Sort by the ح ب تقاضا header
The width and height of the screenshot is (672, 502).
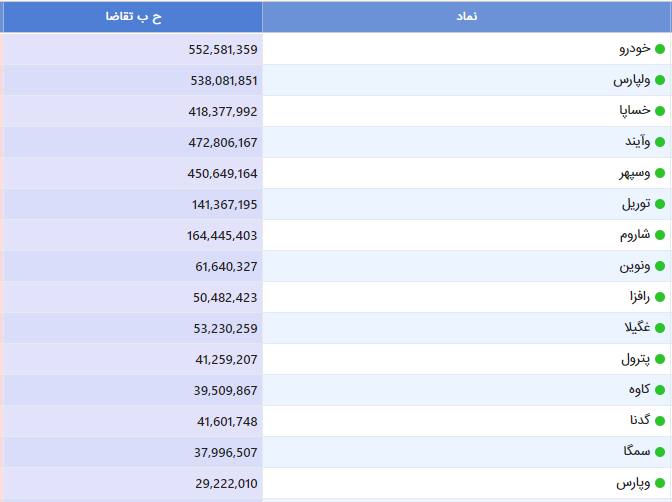133,17
